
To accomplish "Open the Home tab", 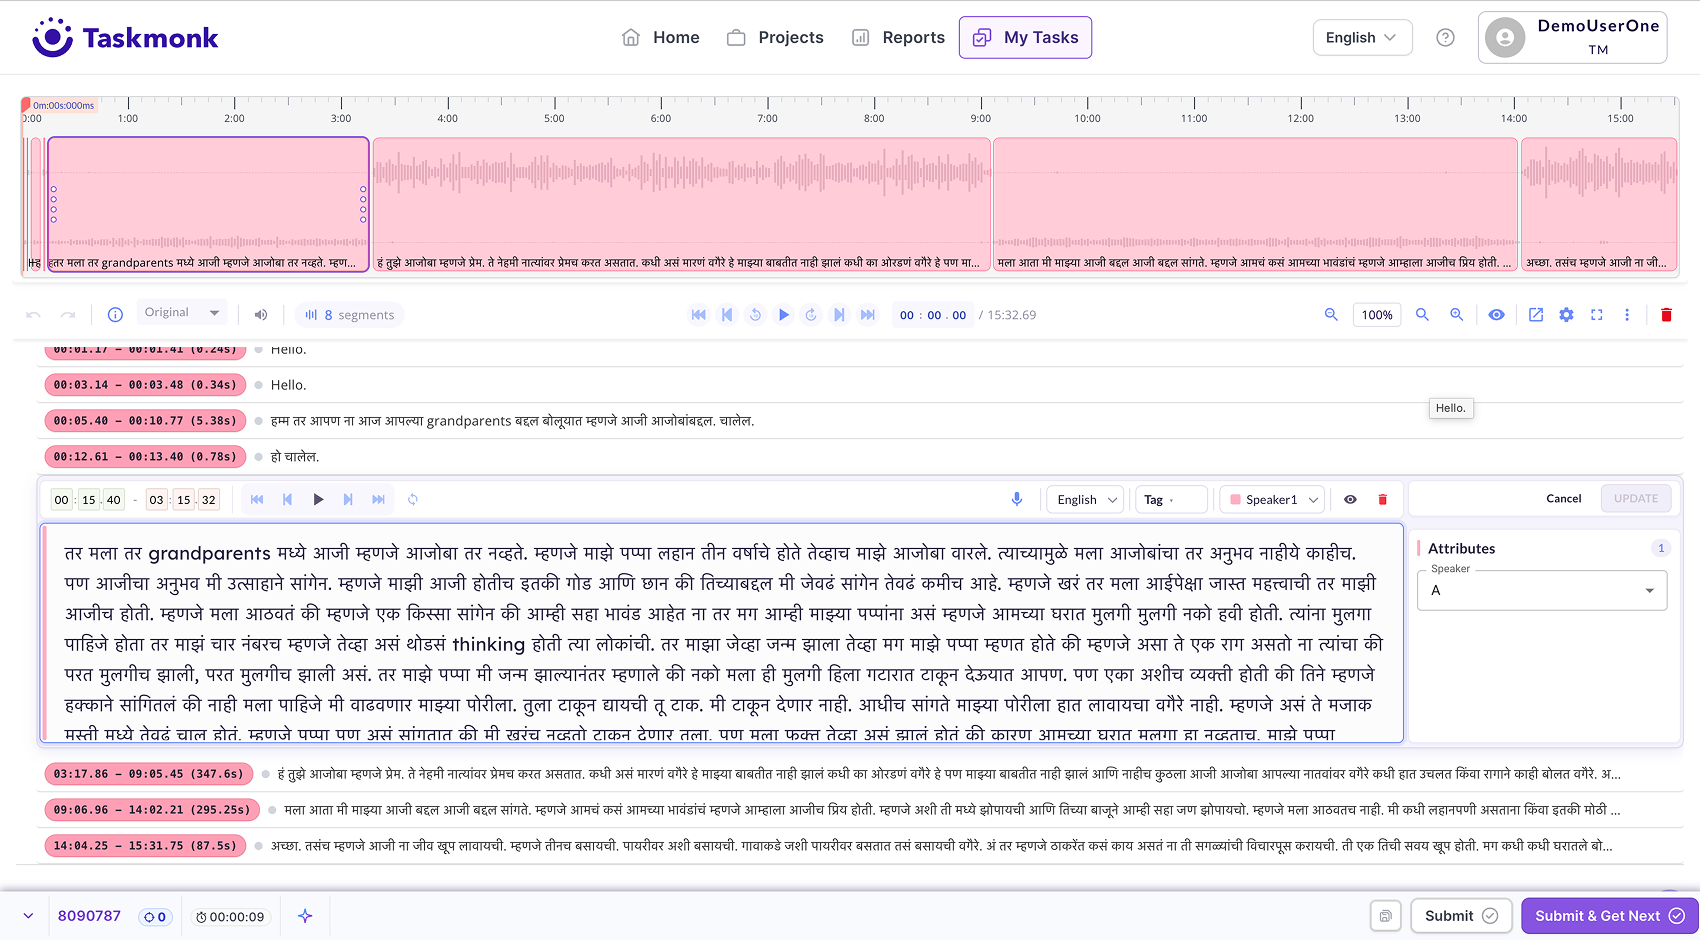I will (660, 37).
